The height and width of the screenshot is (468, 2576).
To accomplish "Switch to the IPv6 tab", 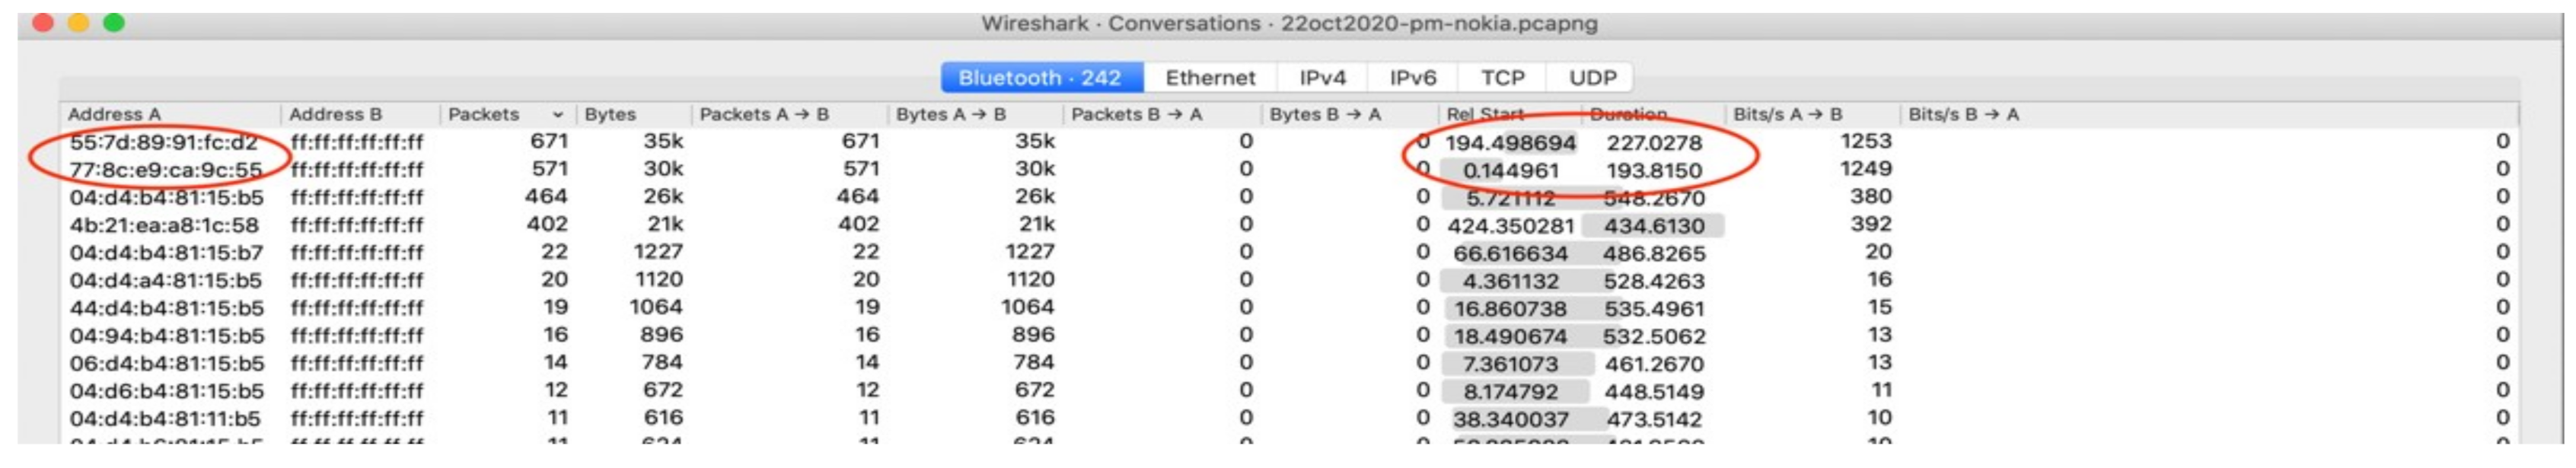I will pyautogui.click(x=1412, y=78).
